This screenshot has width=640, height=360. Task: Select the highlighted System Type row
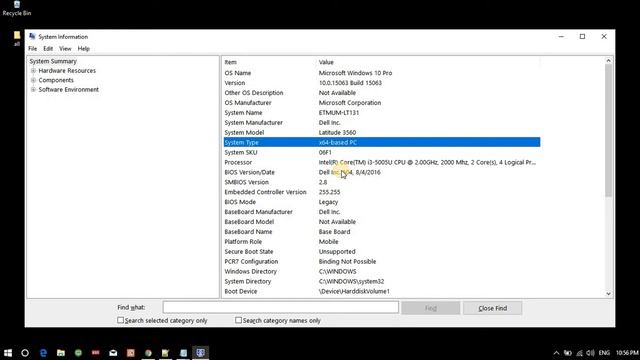tap(382, 142)
